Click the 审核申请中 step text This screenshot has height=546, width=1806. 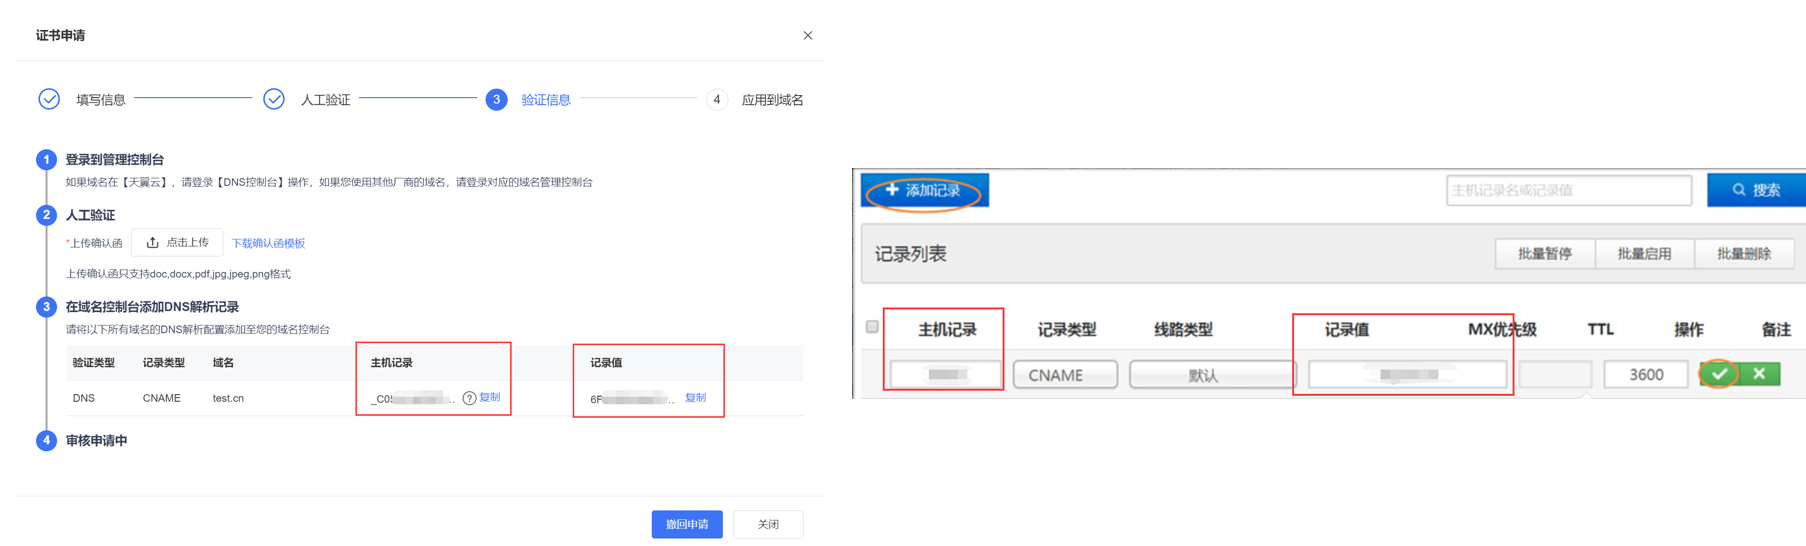coord(96,440)
